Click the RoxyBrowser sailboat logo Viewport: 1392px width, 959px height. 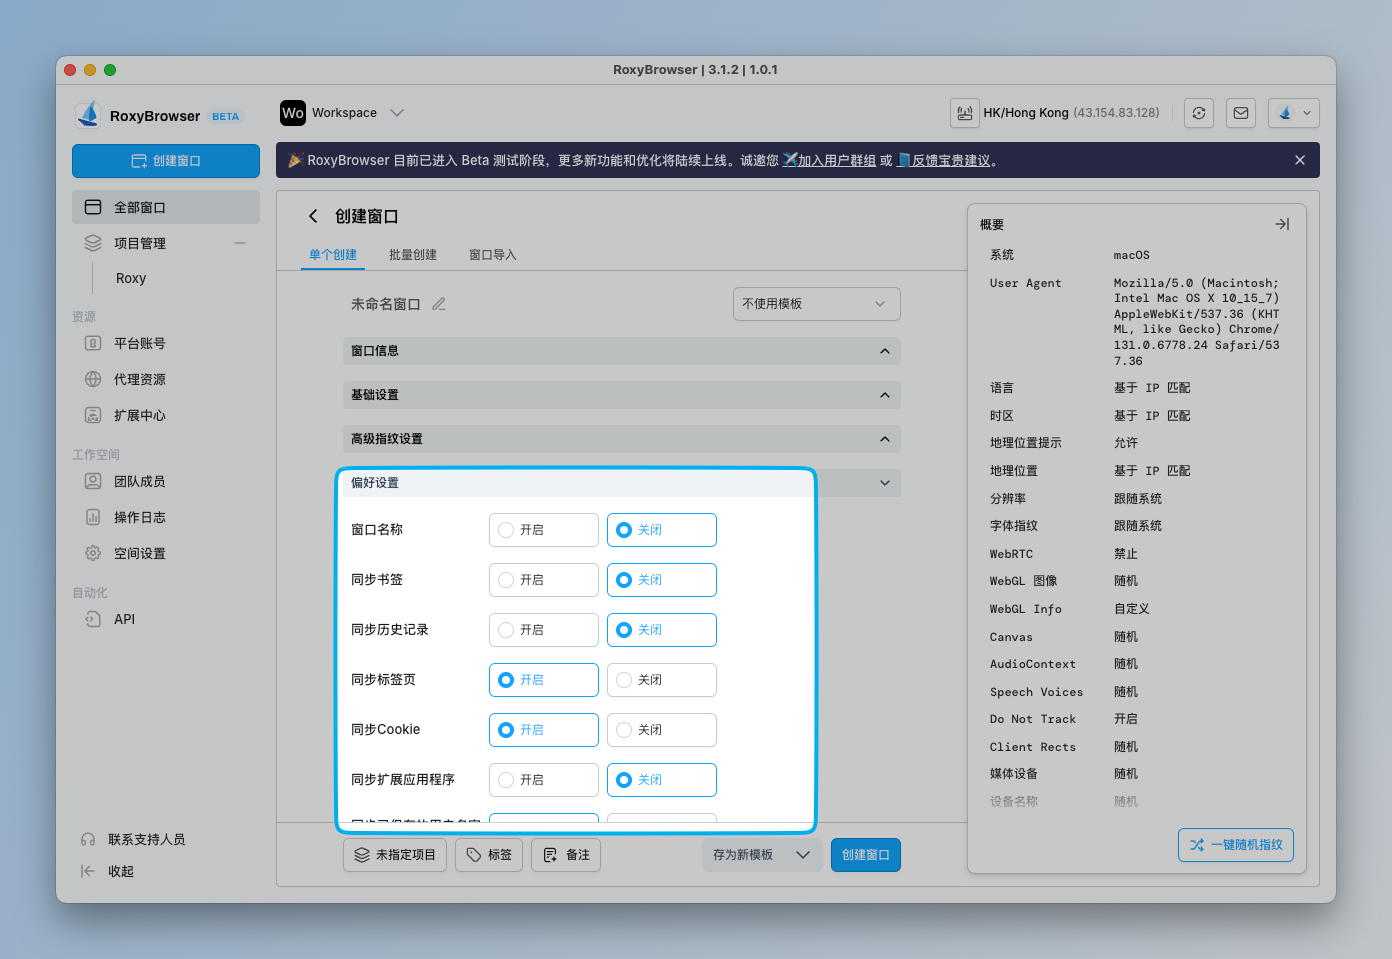coord(88,115)
